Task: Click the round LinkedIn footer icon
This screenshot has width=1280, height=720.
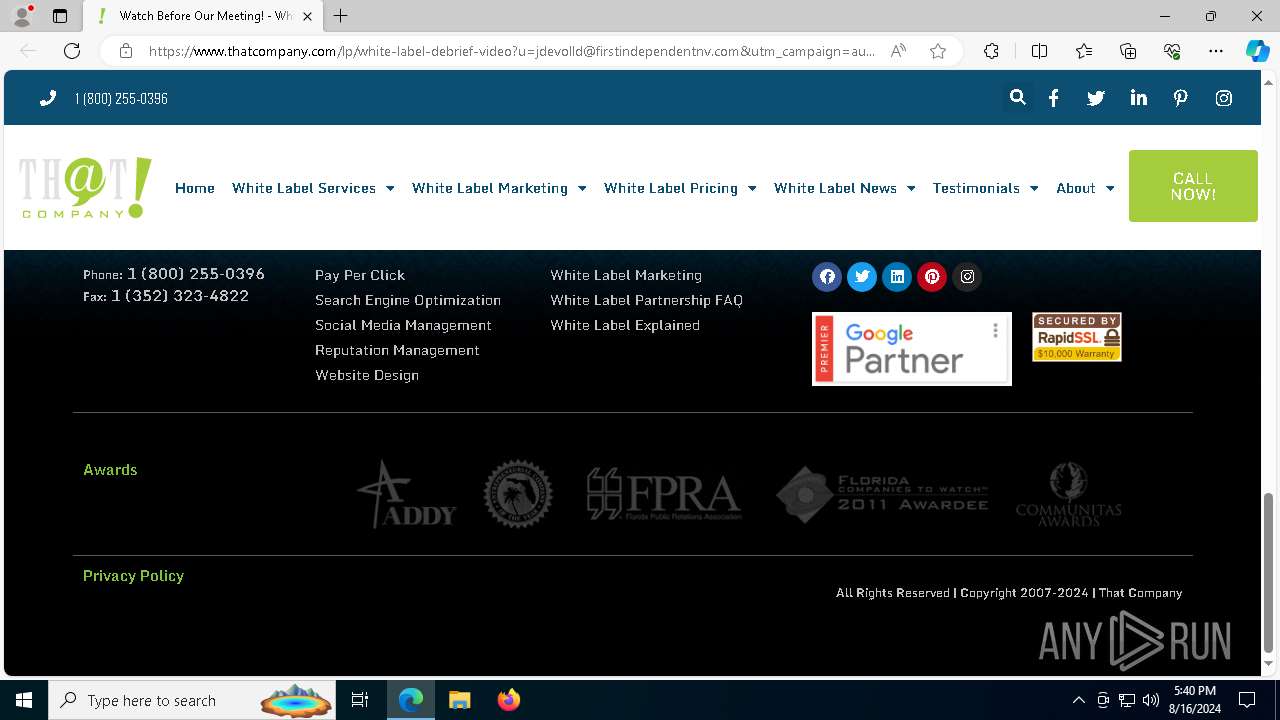Action: click(x=897, y=277)
